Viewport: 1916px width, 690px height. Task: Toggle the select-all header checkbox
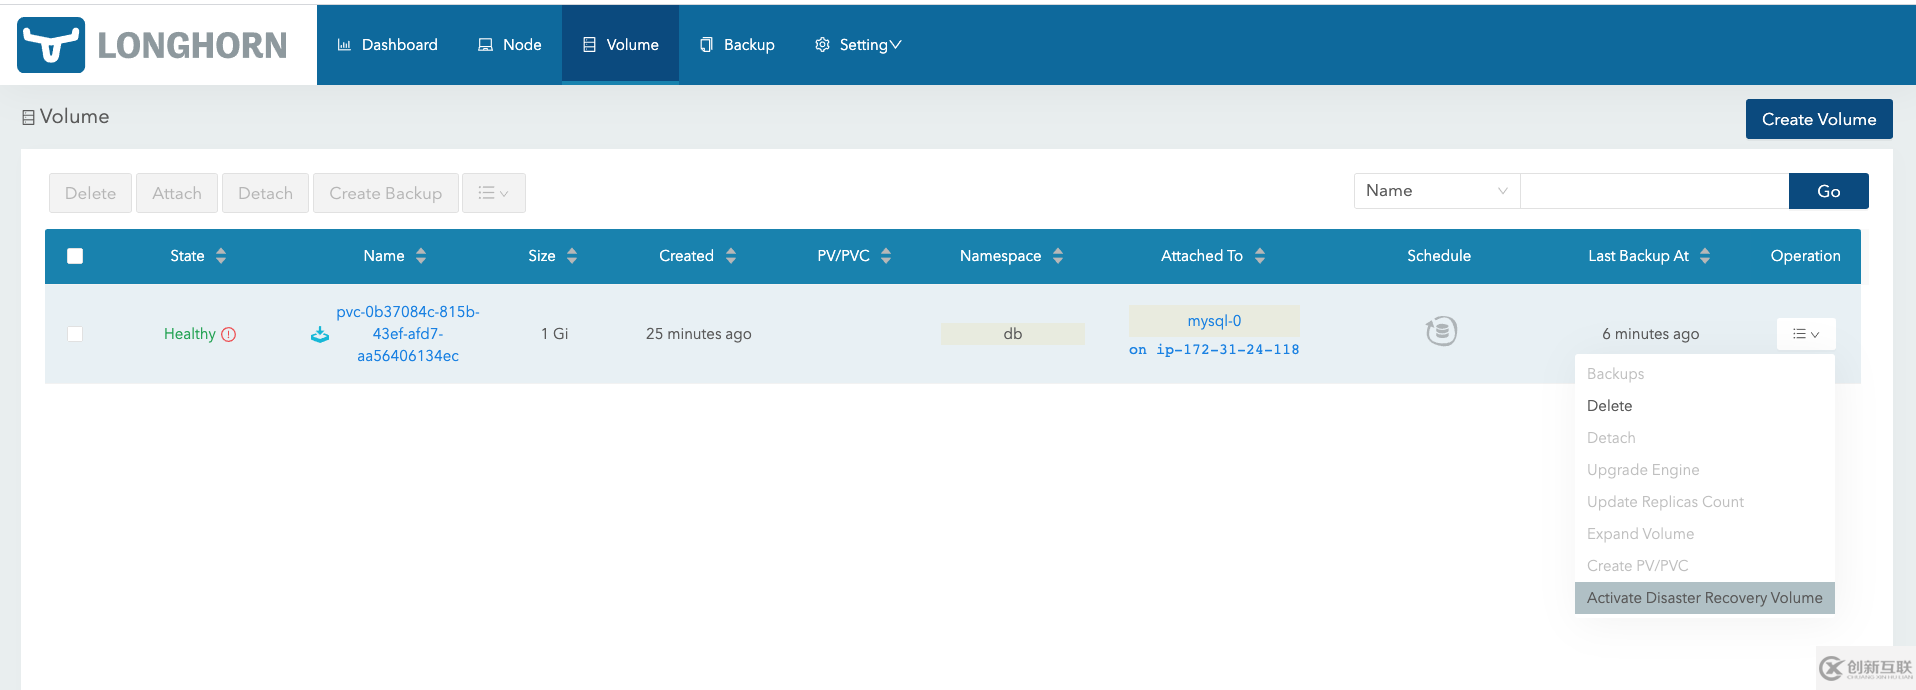point(75,256)
